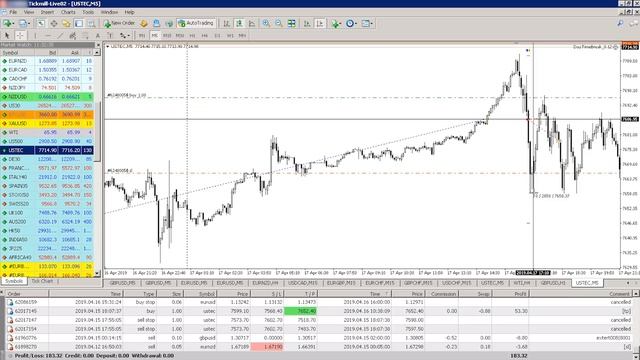
Task: Select the equidistant channel tool
Action: 73,36
